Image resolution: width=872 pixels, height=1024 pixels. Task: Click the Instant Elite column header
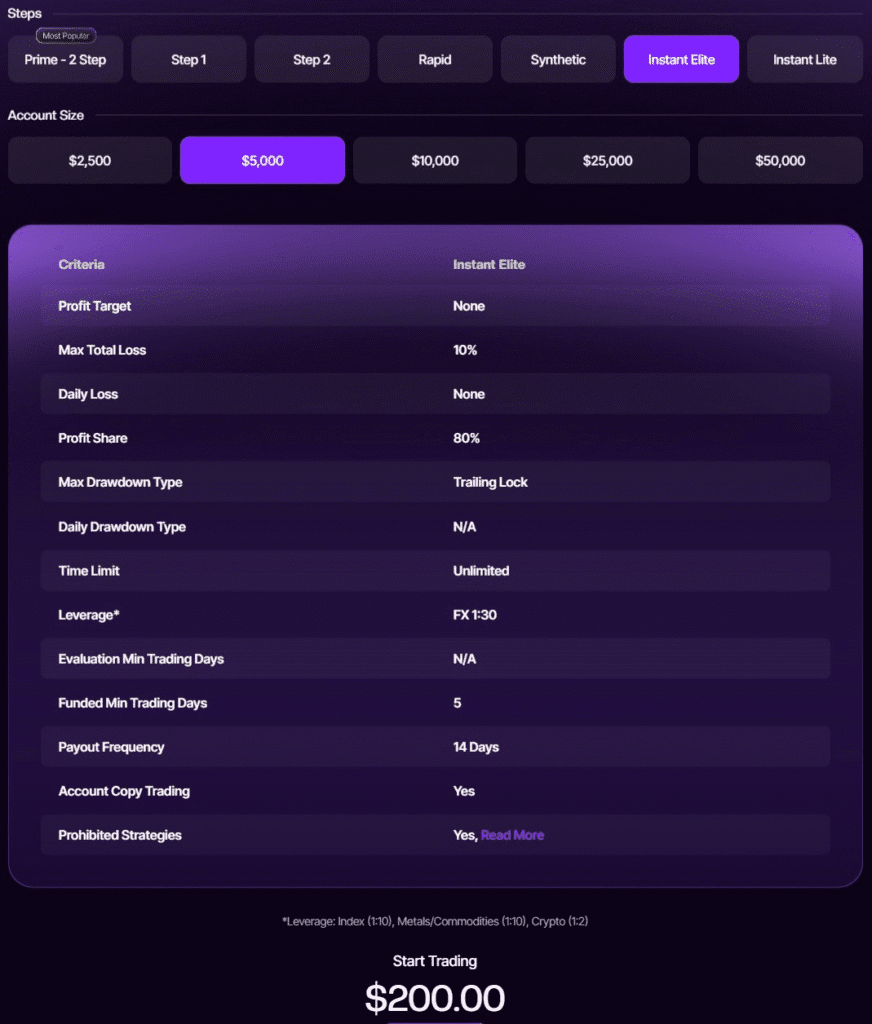point(489,265)
